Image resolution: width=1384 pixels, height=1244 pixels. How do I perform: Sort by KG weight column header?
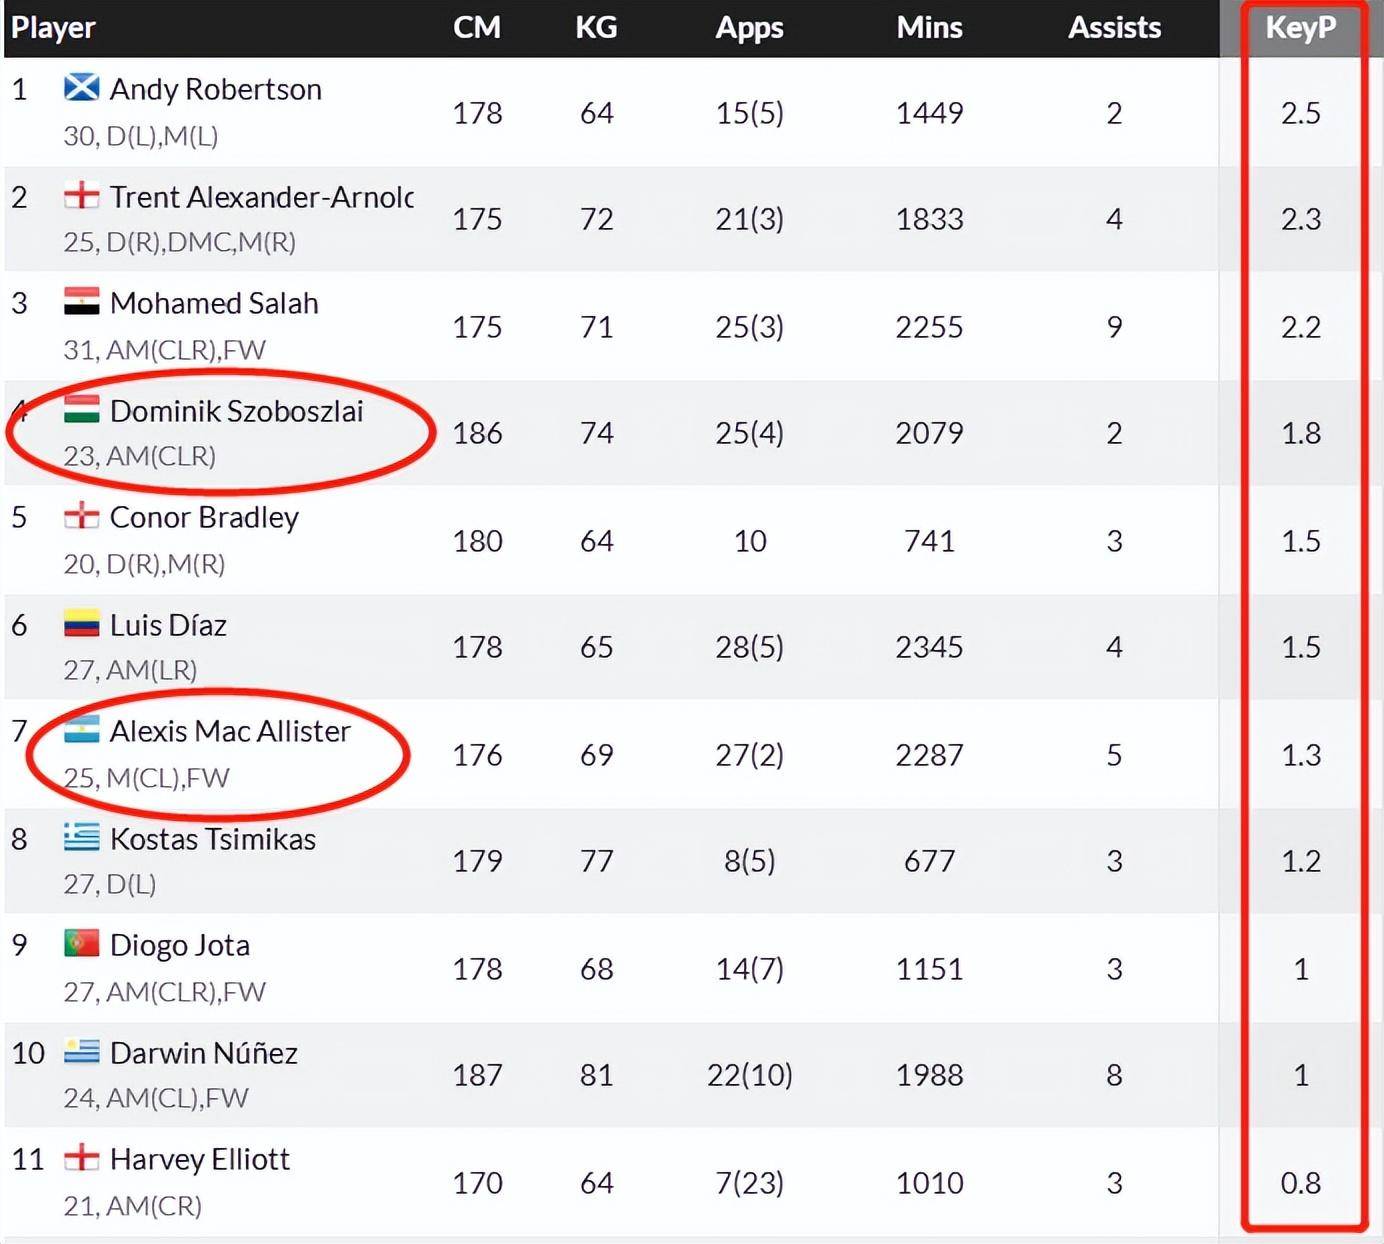(596, 27)
